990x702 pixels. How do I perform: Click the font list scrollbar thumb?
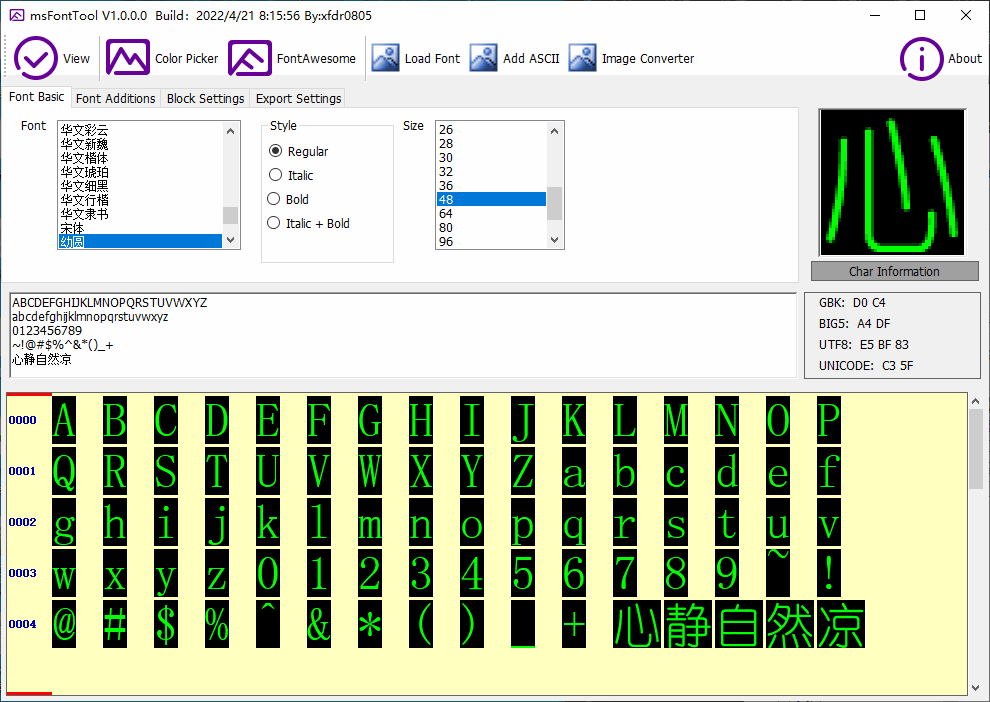[230, 215]
